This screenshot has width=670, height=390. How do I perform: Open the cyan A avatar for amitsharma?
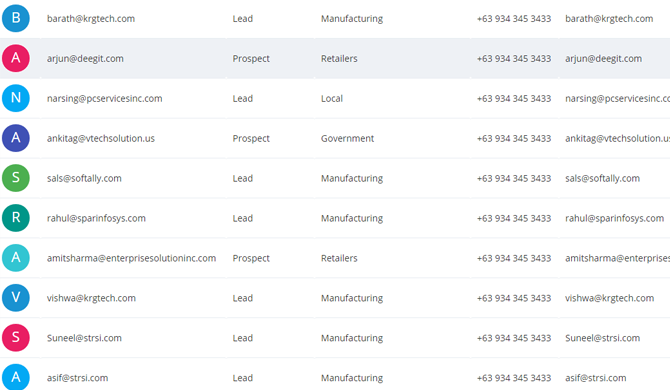coord(16,258)
